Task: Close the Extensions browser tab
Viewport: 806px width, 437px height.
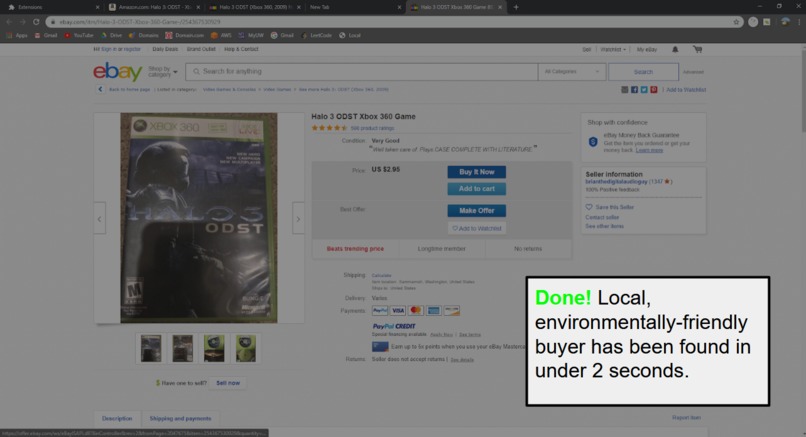Action: (x=98, y=7)
